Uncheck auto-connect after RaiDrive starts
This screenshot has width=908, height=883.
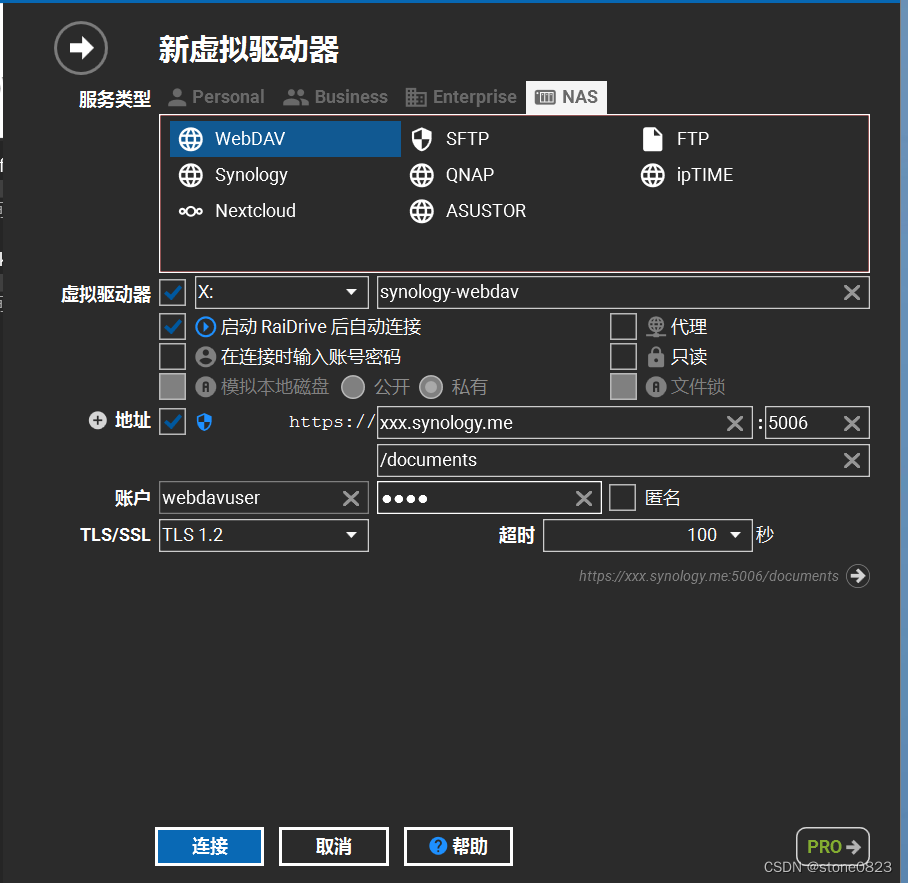(173, 327)
